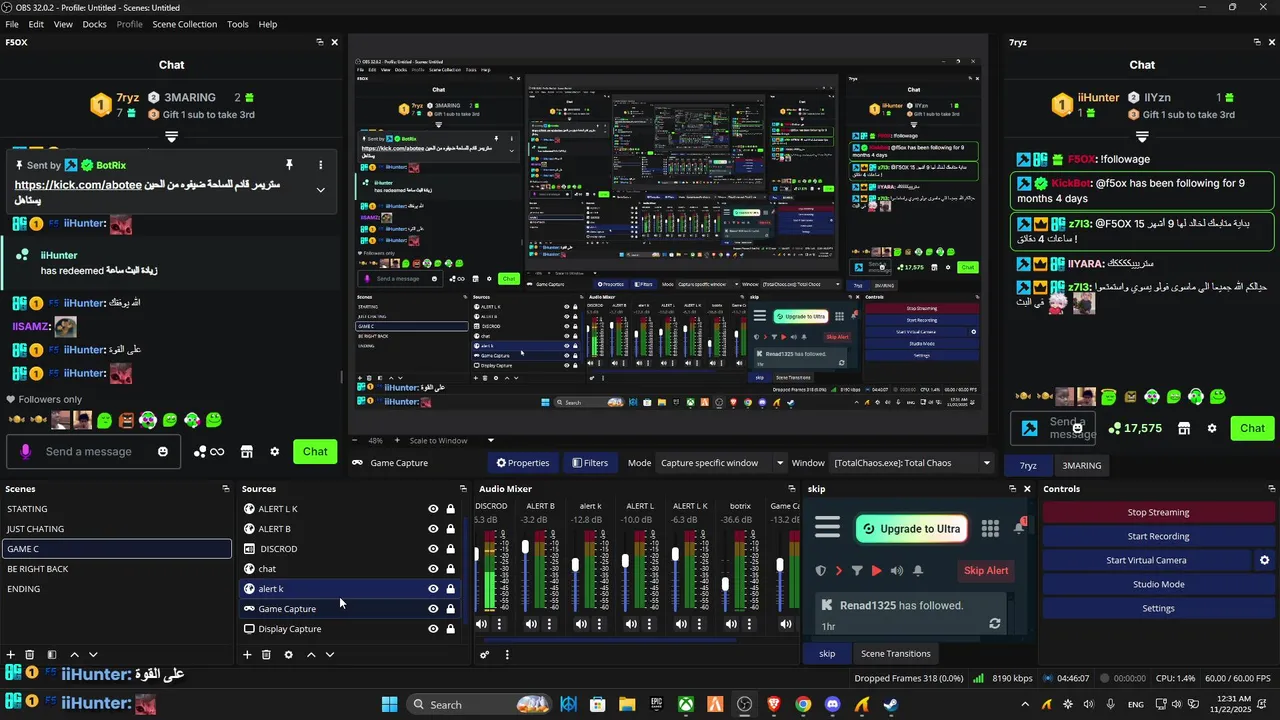Switch to the Scene Transitions tab

(896, 654)
